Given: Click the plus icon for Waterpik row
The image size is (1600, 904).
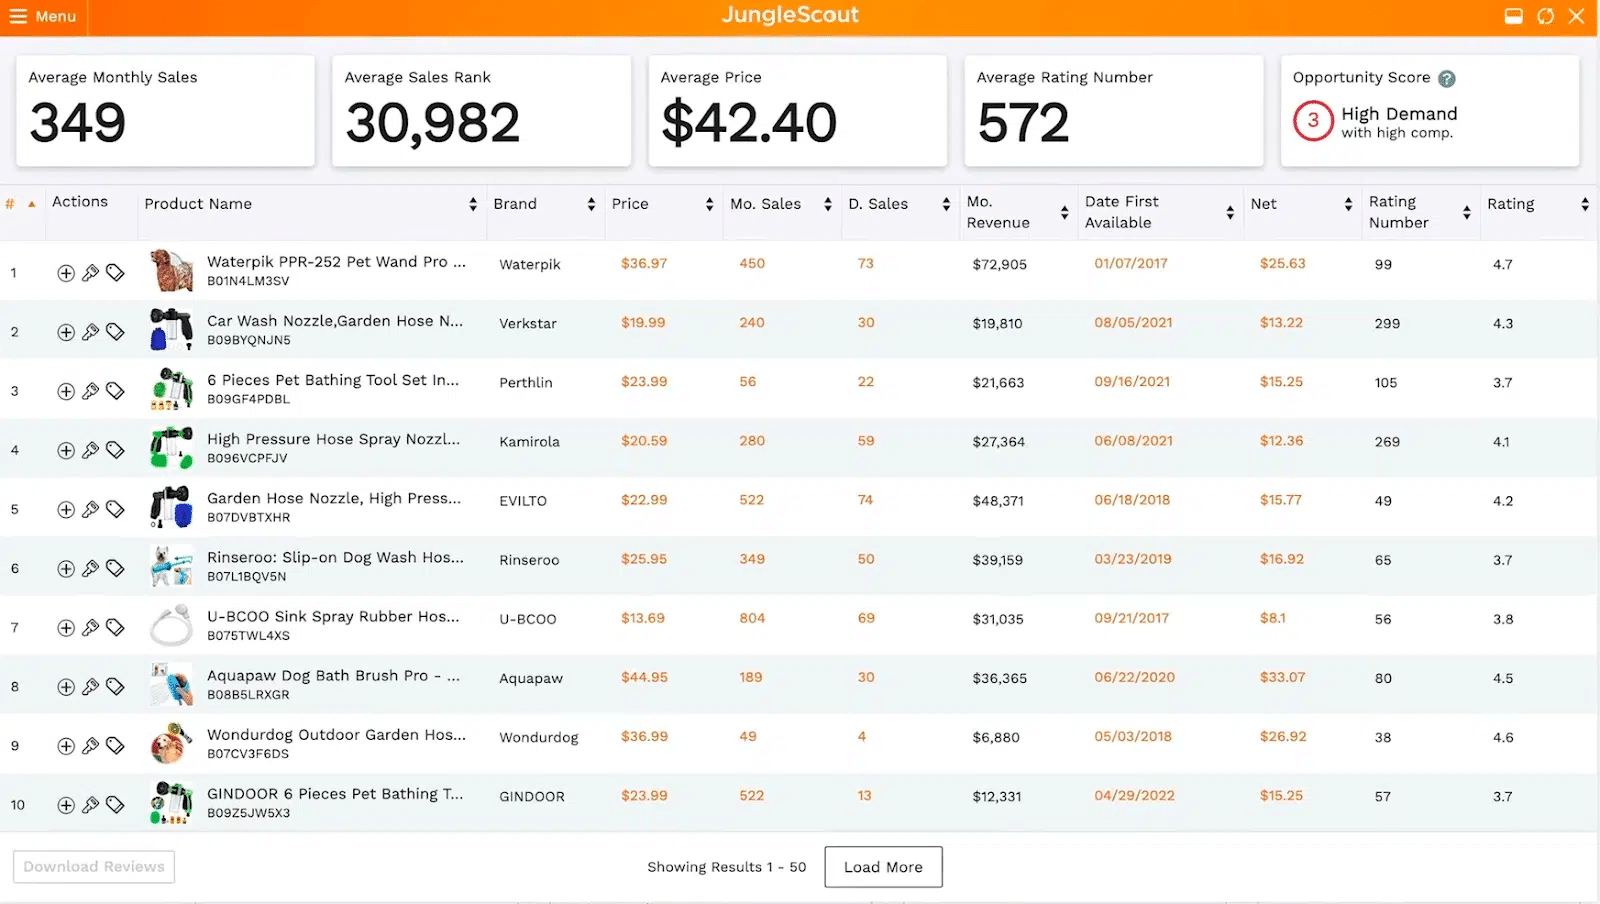Looking at the screenshot, I should click(x=66, y=273).
